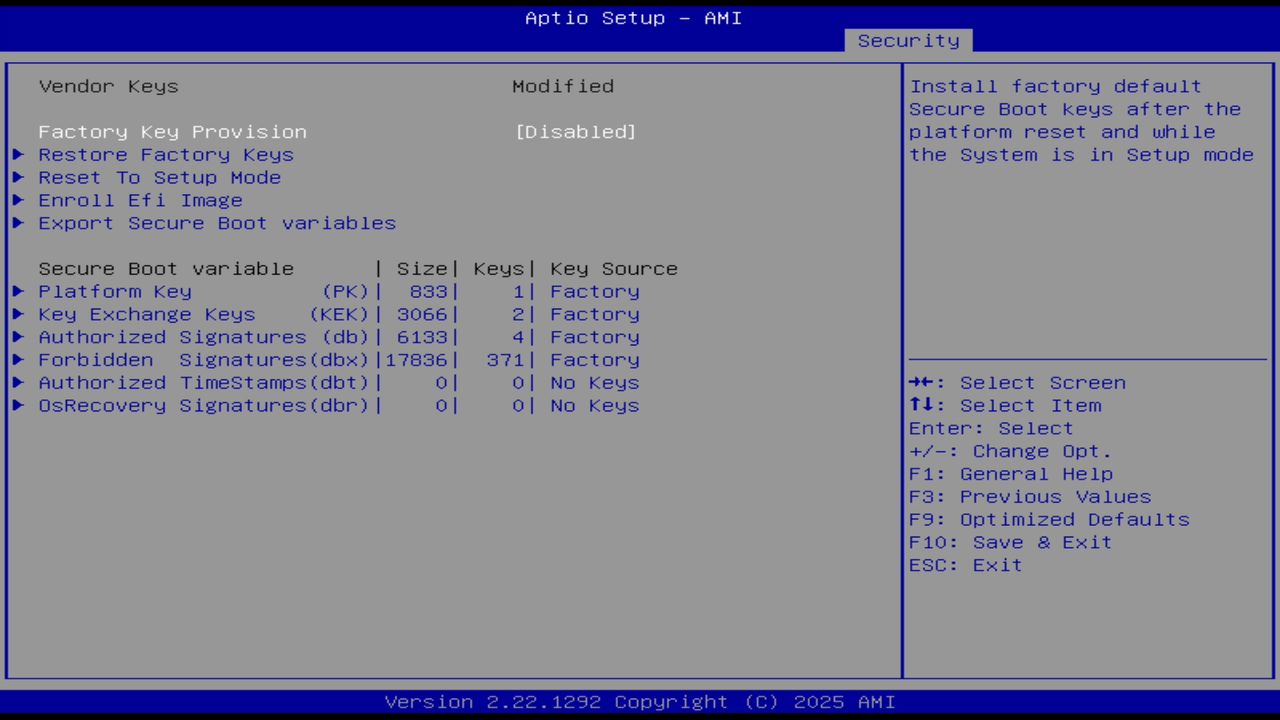Click the arrow beside Restore Factory Keys
This screenshot has width=1280, height=720.
[18, 155]
